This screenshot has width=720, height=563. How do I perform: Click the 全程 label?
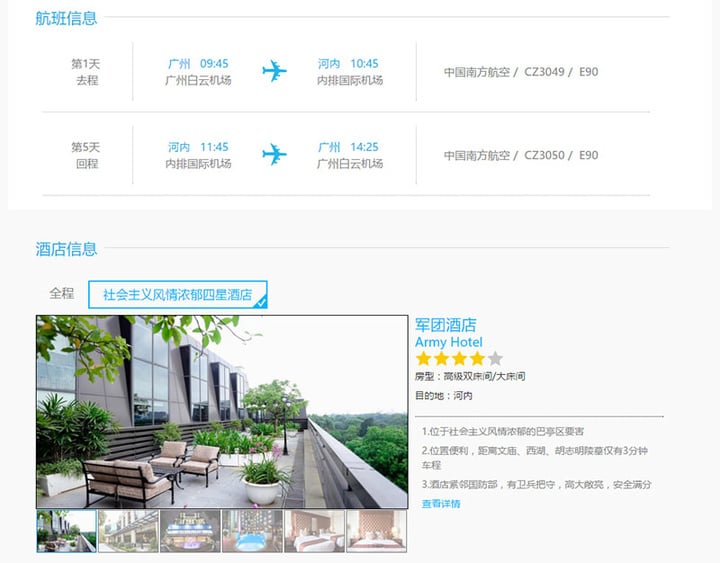point(62,293)
